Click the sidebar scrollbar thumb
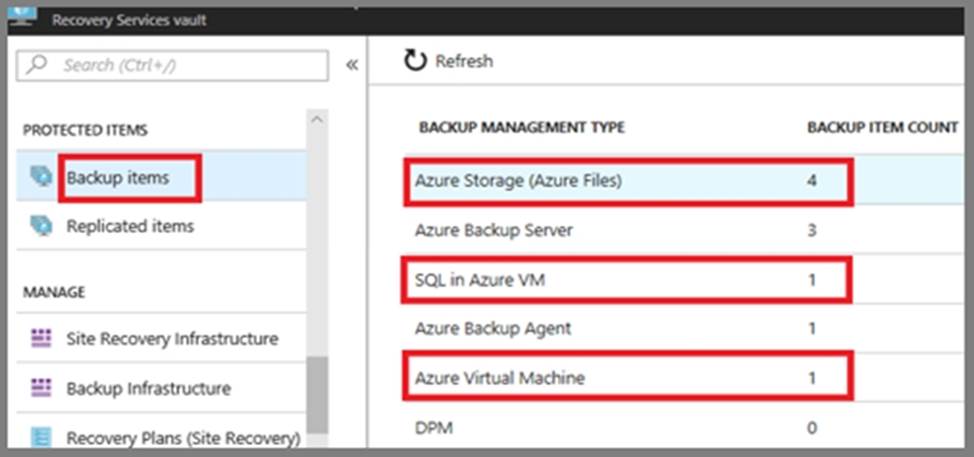Viewport: 974px width, 457px height. coord(317,395)
